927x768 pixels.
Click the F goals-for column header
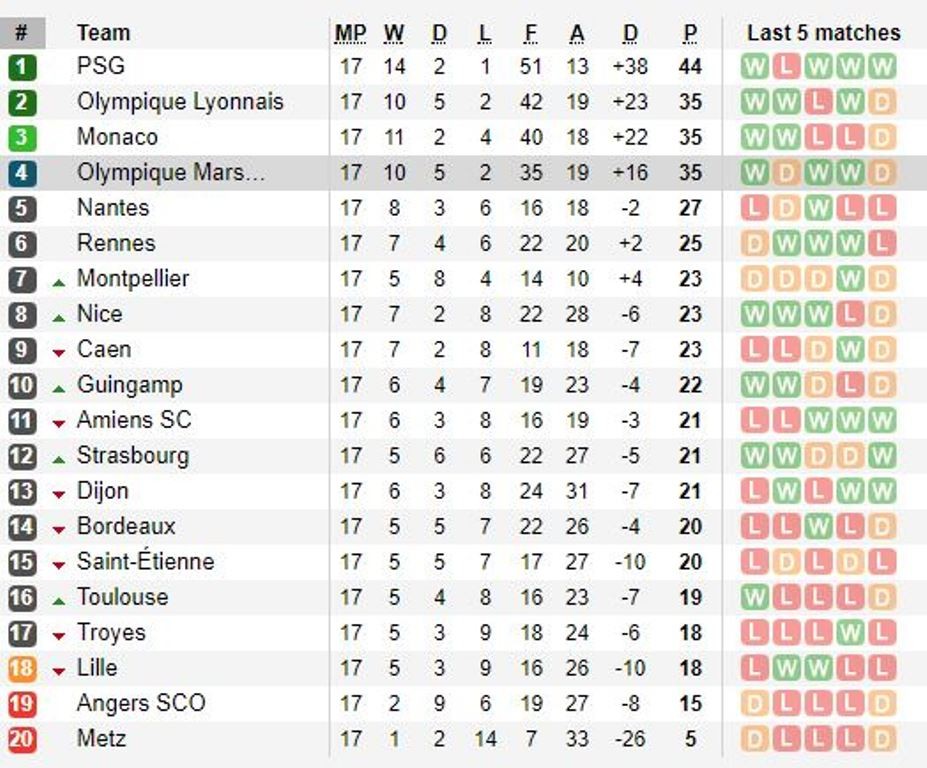(x=531, y=33)
